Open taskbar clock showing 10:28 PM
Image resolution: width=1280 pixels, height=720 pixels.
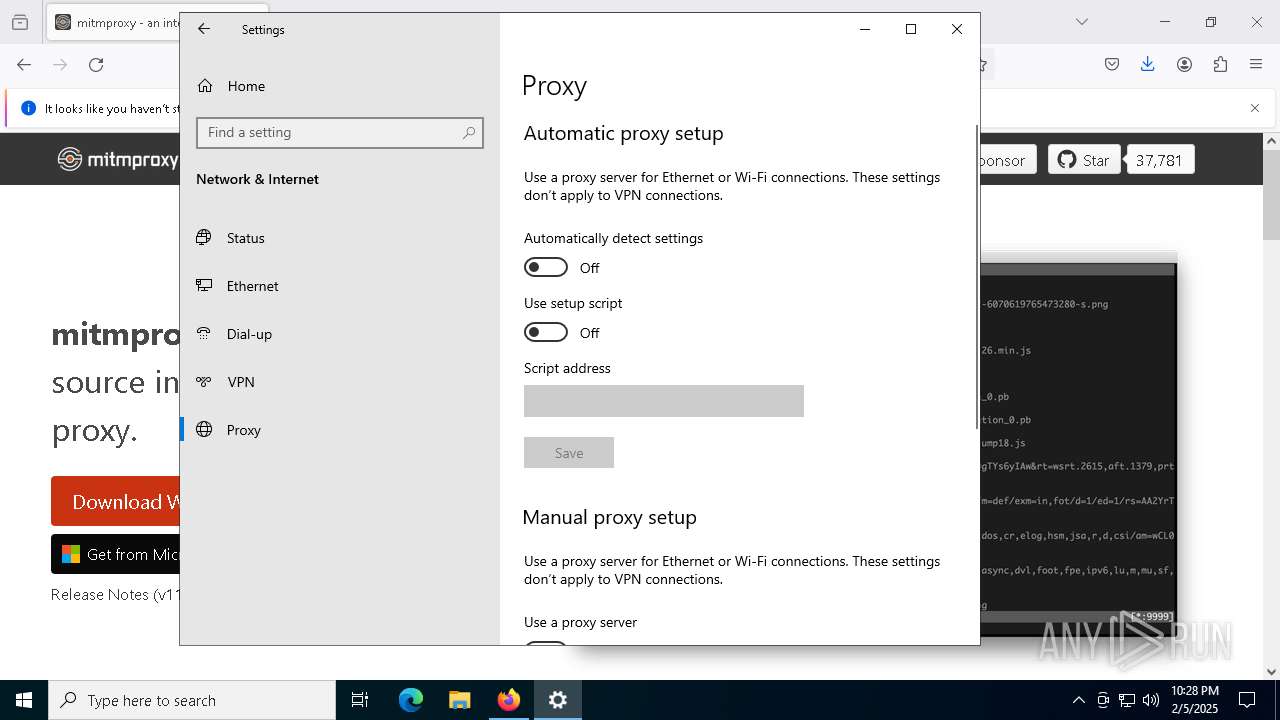[1194, 700]
